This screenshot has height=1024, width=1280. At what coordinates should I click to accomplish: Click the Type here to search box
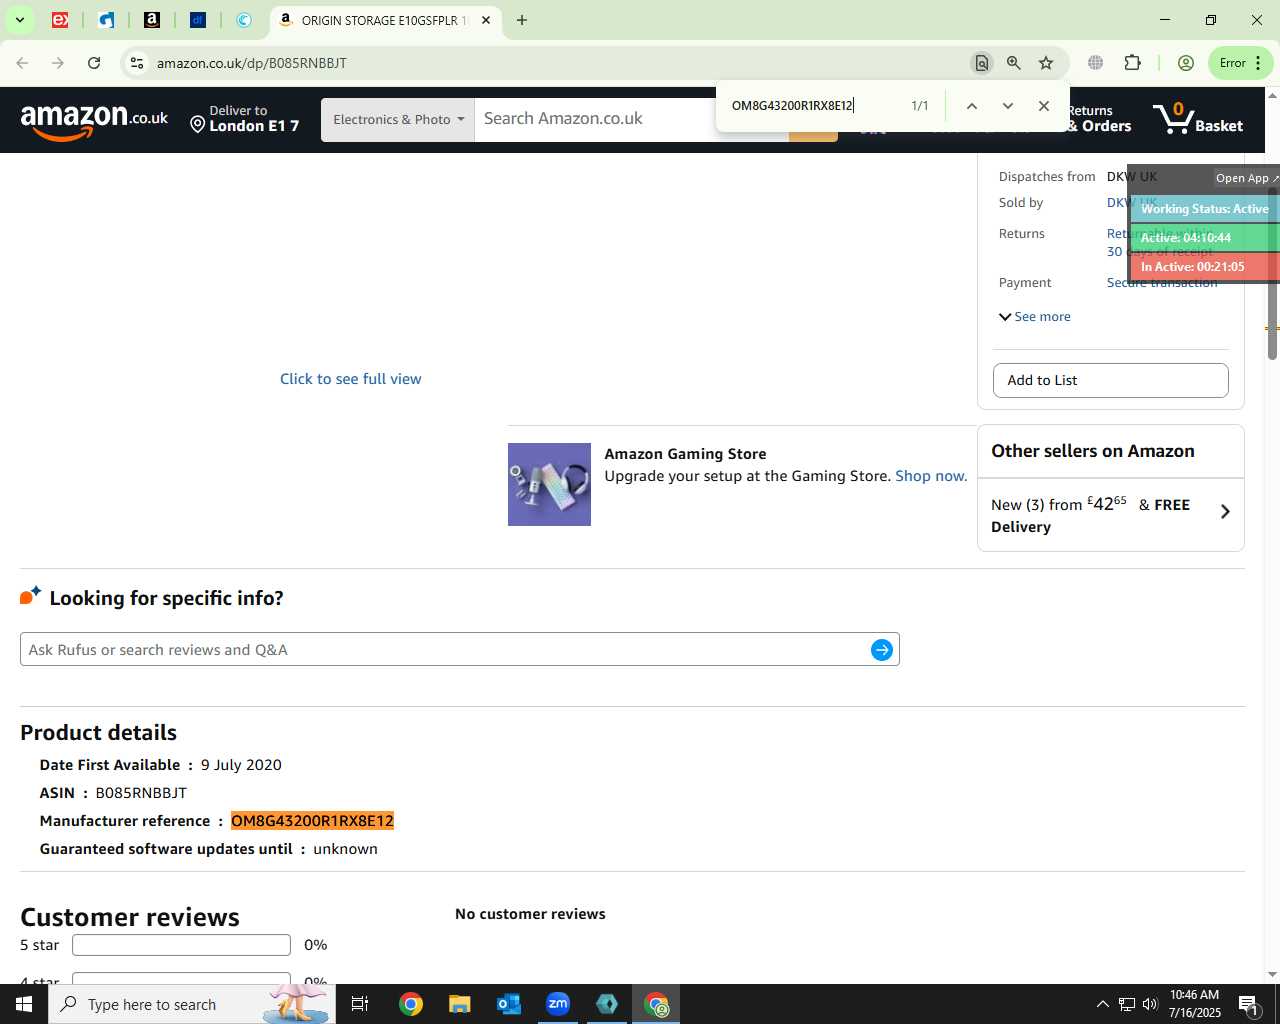[x=192, y=1004]
